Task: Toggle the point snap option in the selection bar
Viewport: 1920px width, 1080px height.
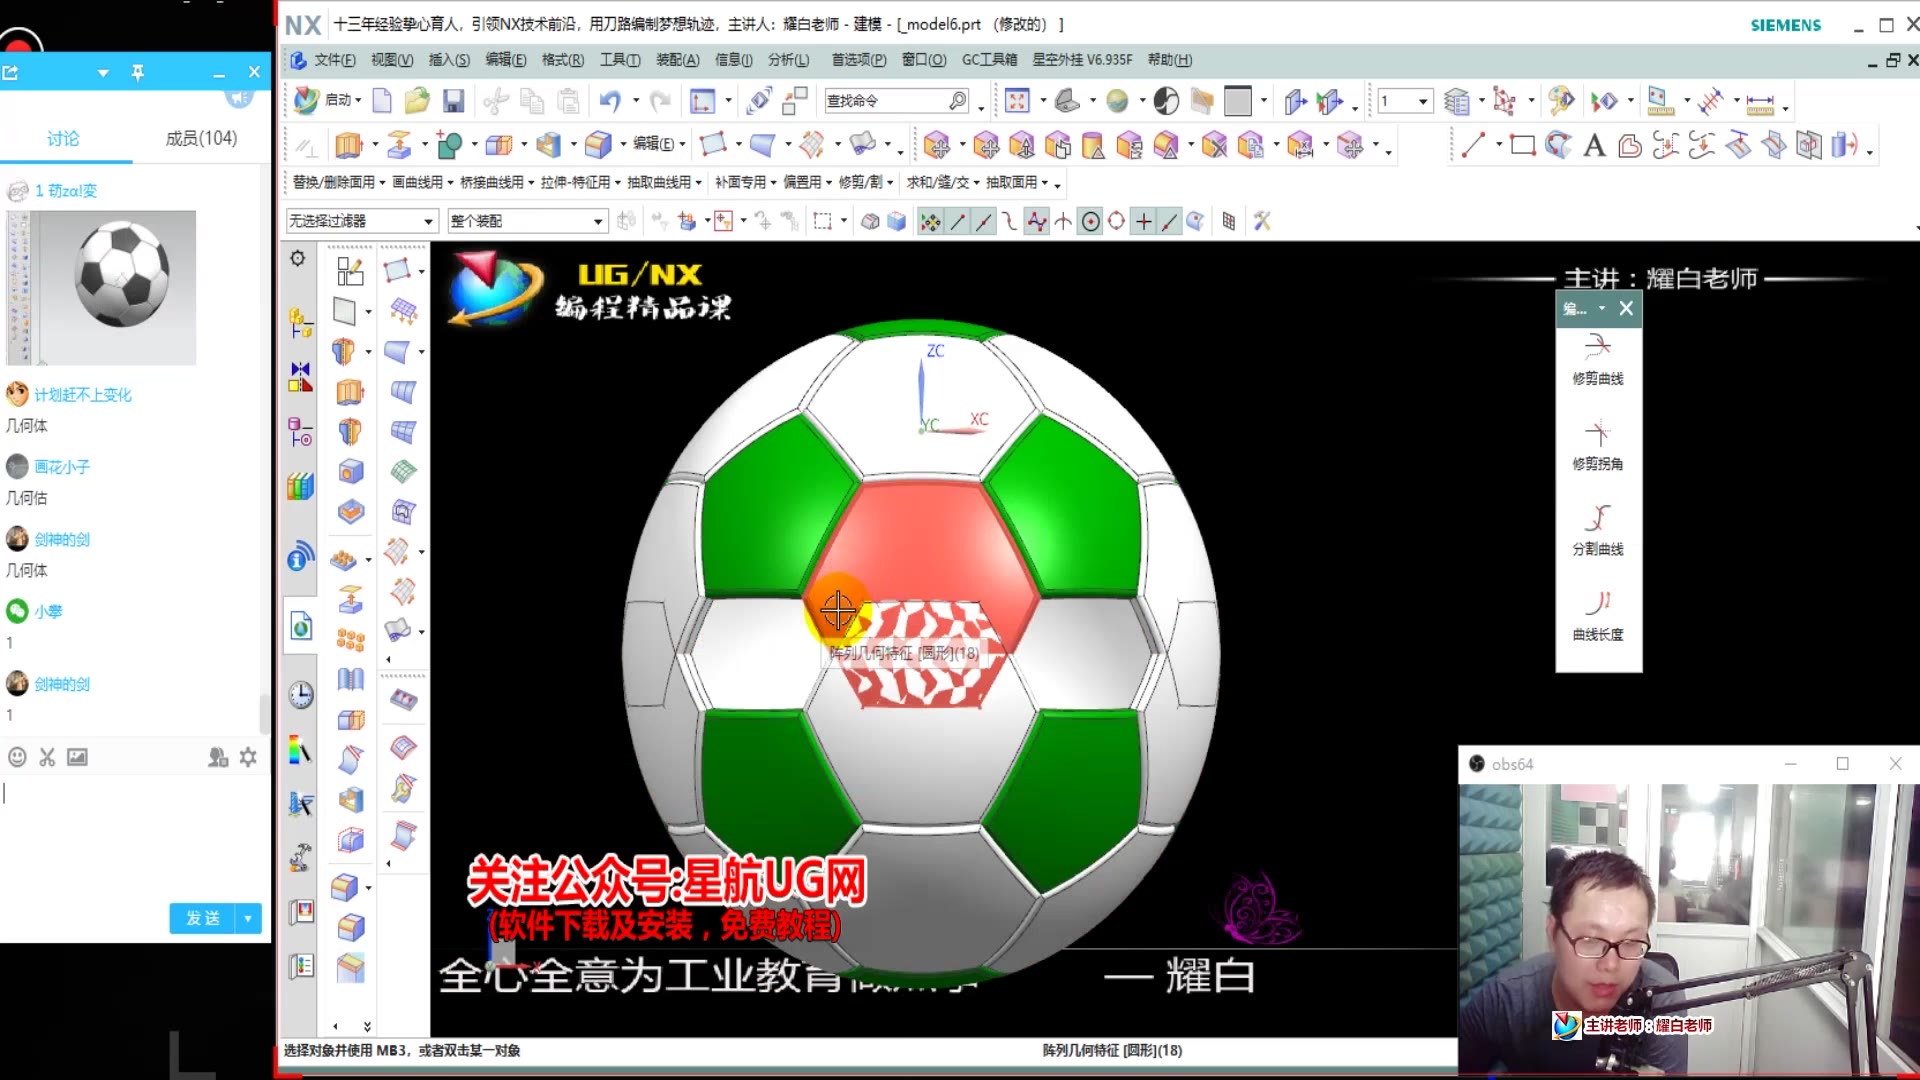Action: [x=1143, y=221]
